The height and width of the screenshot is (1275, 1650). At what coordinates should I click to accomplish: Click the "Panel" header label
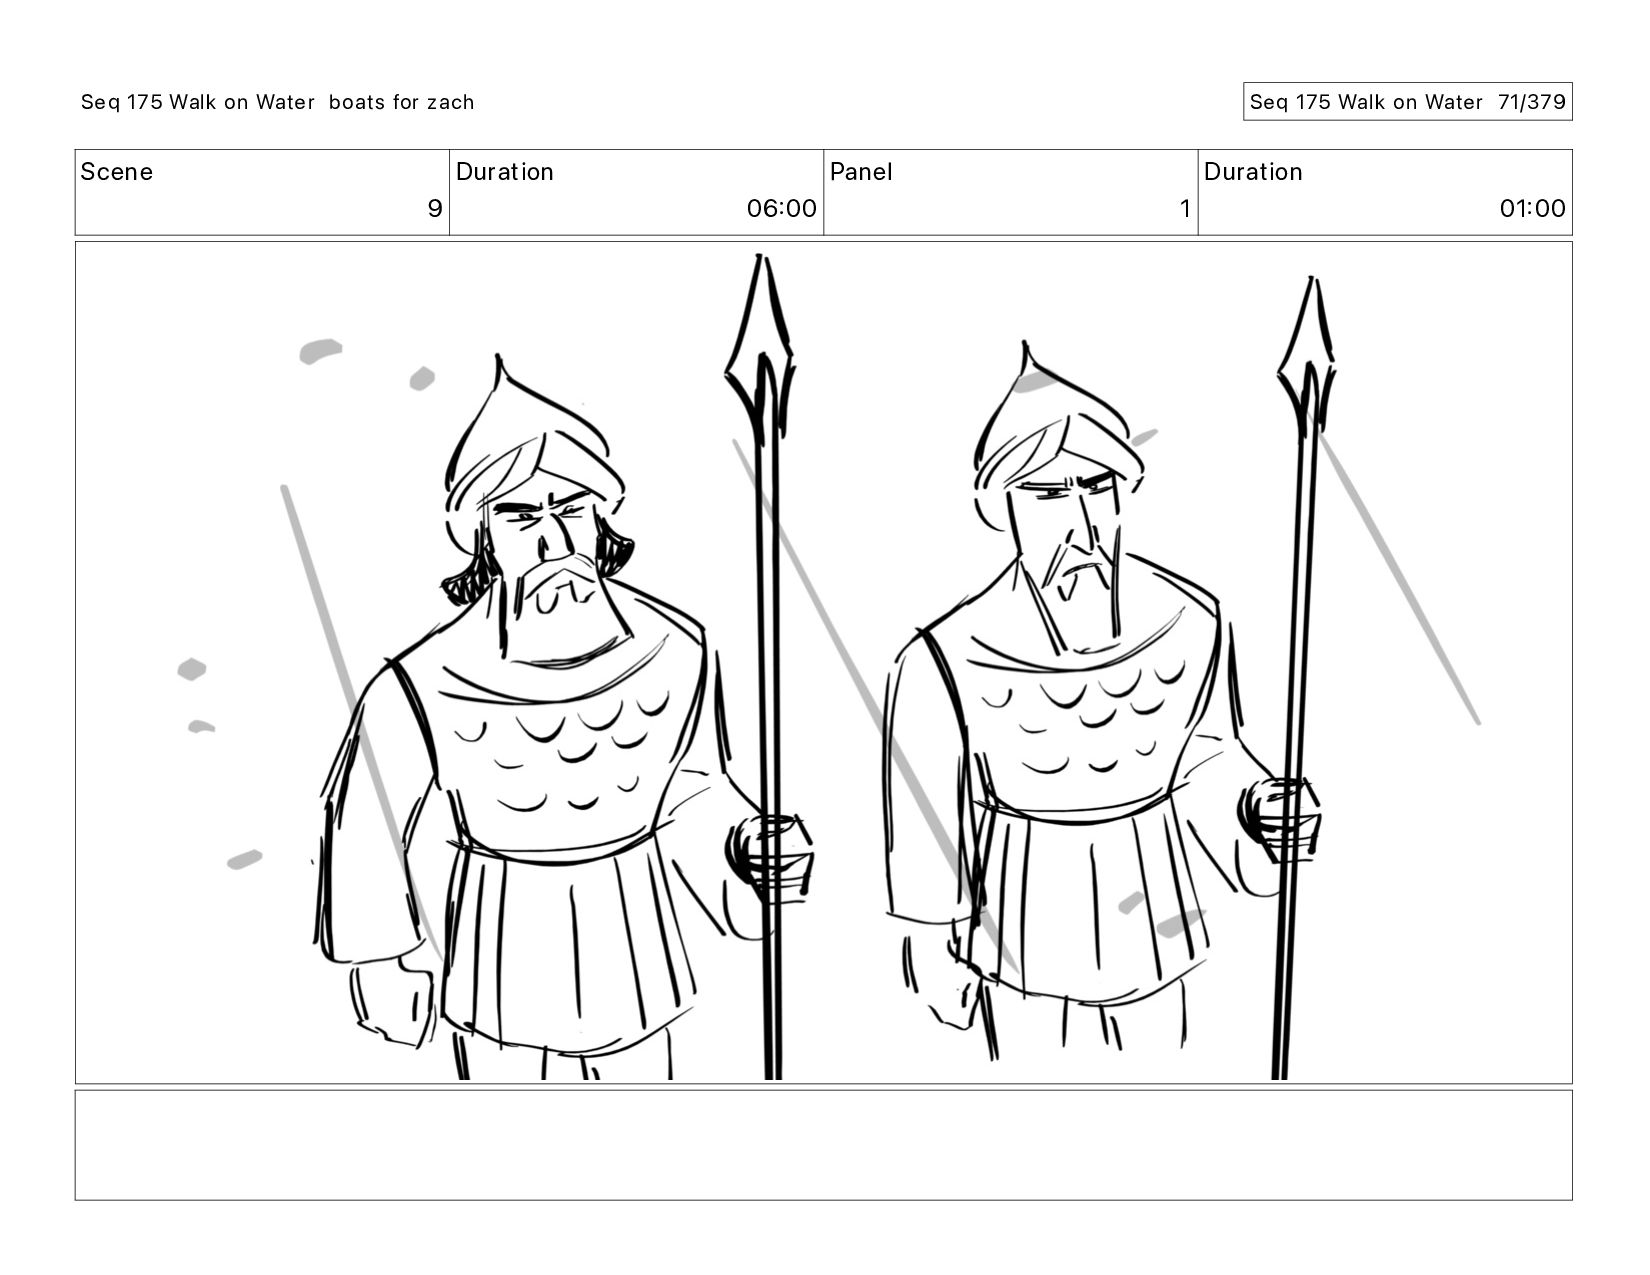(x=861, y=172)
